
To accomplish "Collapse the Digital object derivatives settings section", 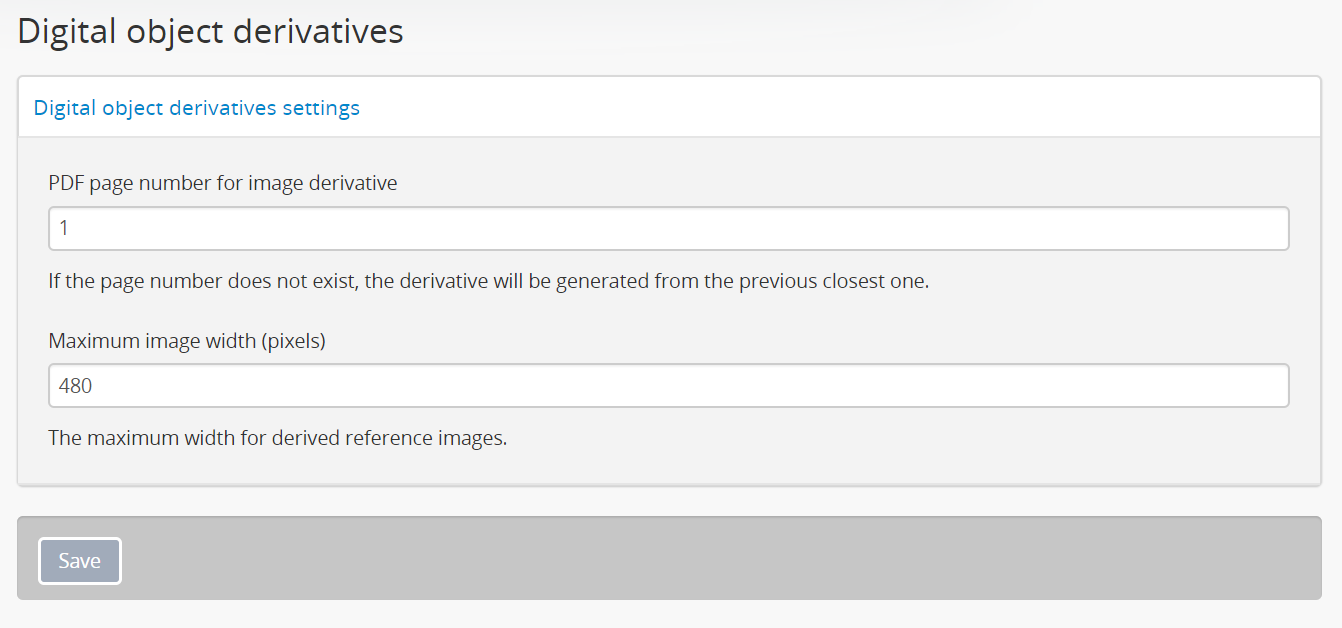I will click(x=197, y=108).
